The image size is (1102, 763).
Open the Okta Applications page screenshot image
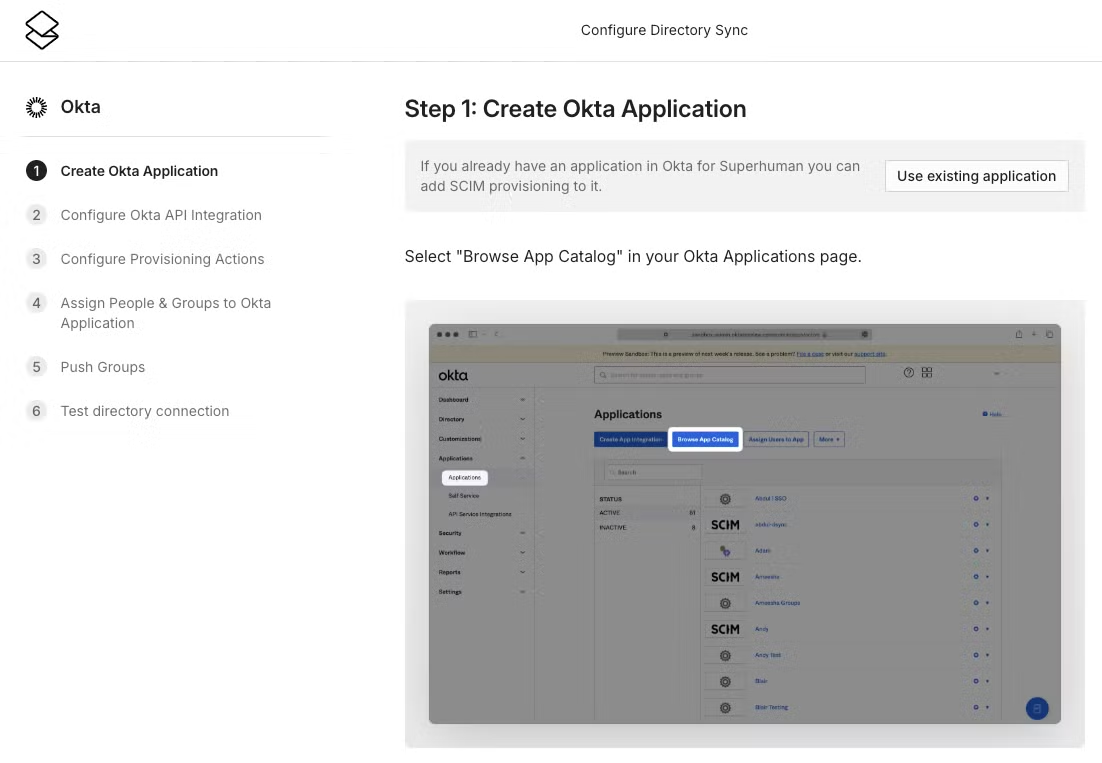coord(745,524)
